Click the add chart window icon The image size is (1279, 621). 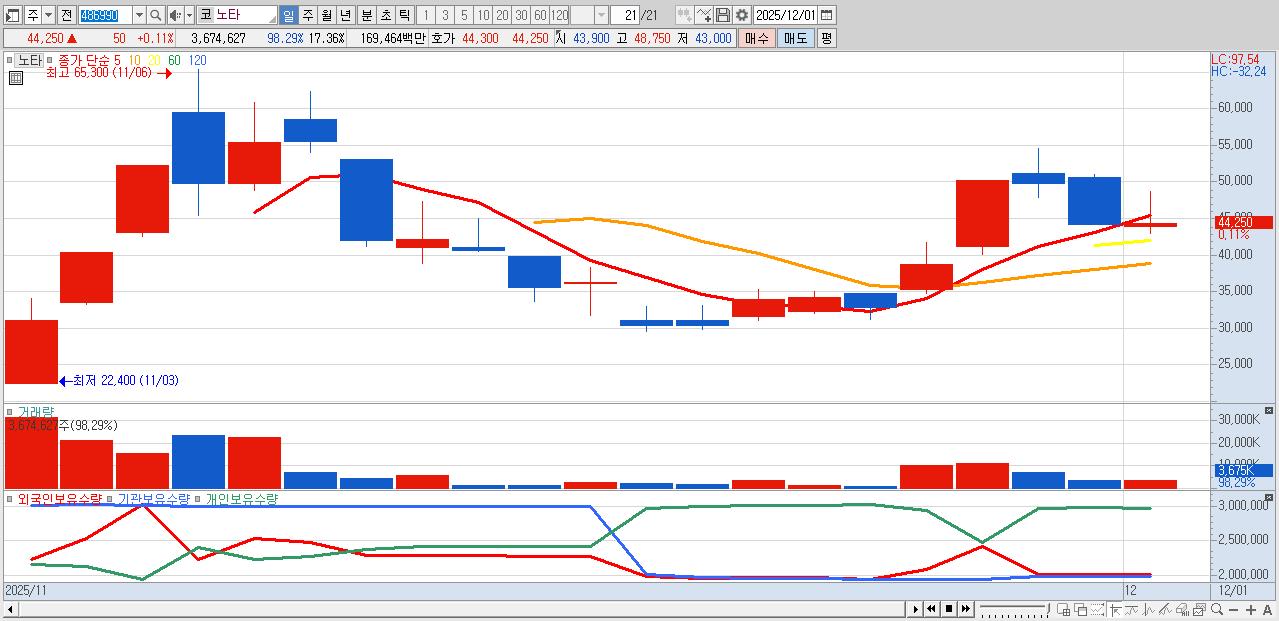(x=1063, y=609)
